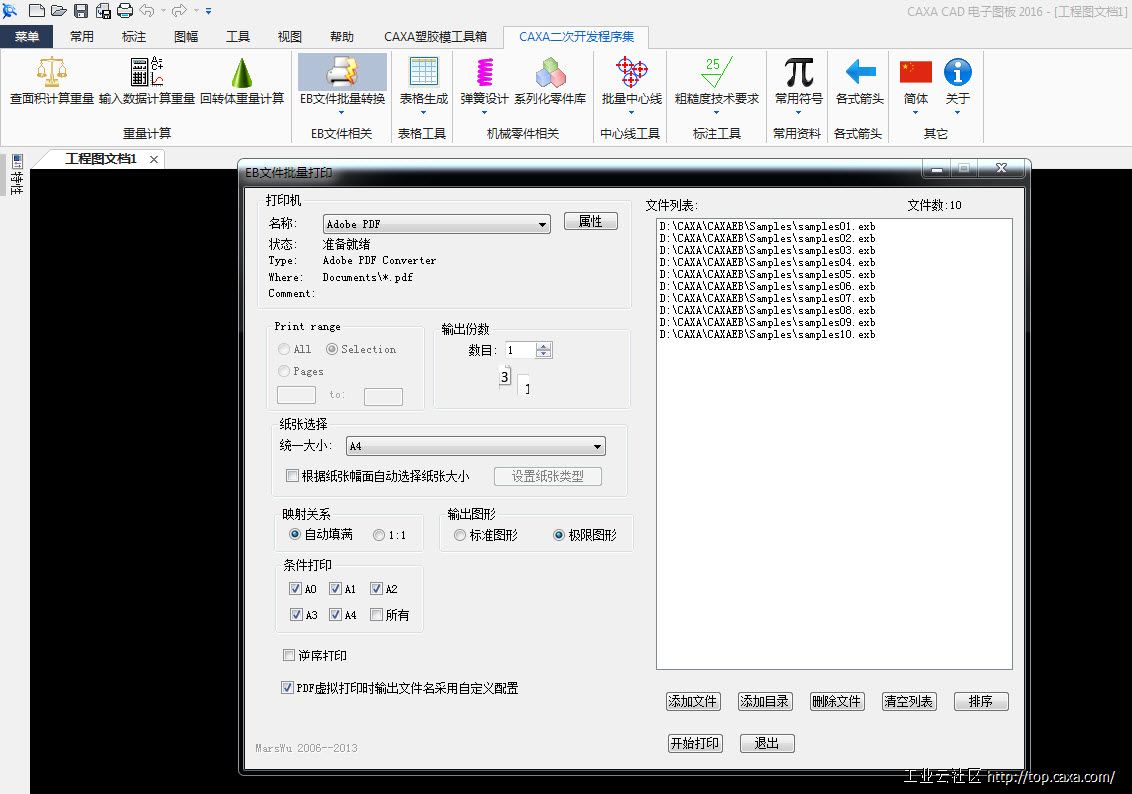Open the CAXA塑胶模工具箱 tab
1132x794 pixels.
(x=435, y=37)
